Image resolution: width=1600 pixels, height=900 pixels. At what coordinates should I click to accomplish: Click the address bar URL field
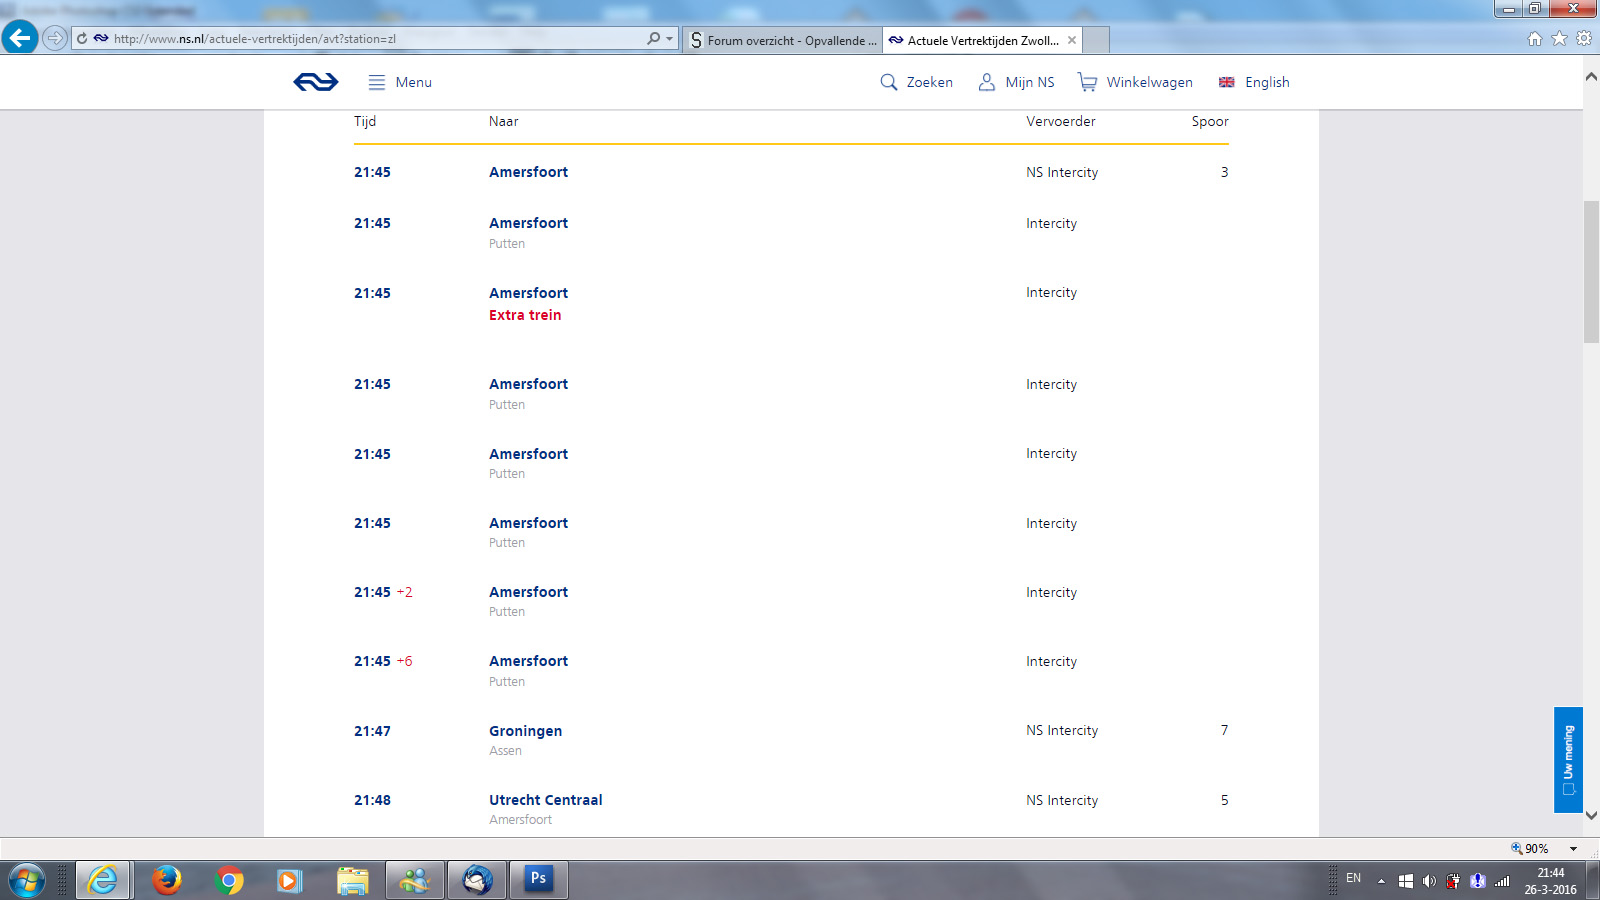pos(375,39)
